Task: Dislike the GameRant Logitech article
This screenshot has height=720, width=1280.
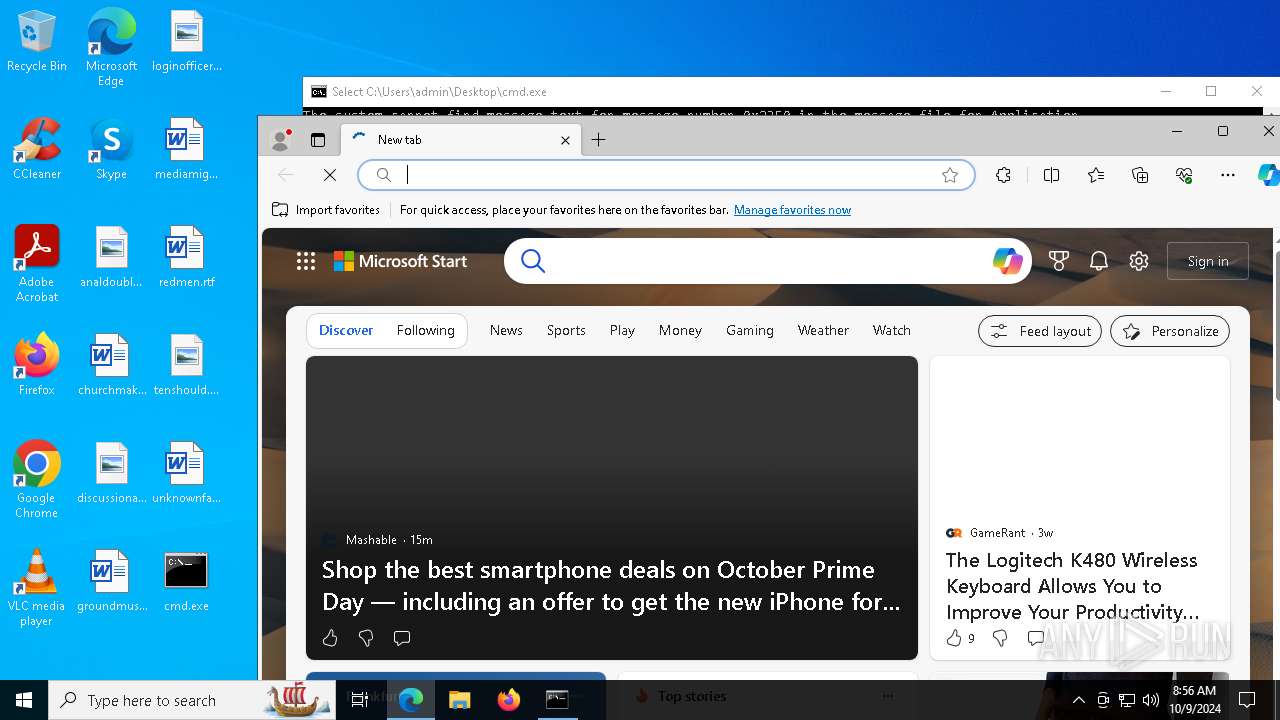Action: click(x=999, y=638)
